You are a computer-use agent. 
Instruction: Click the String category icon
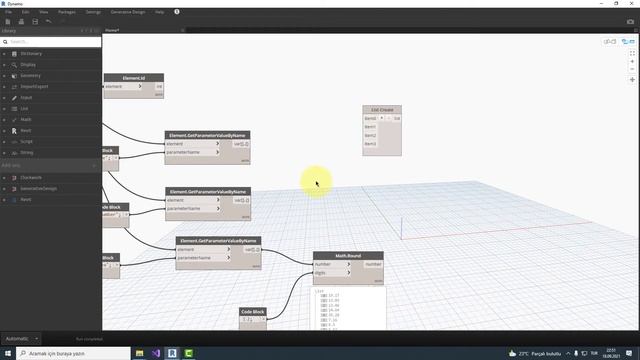(x=14, y=153)
